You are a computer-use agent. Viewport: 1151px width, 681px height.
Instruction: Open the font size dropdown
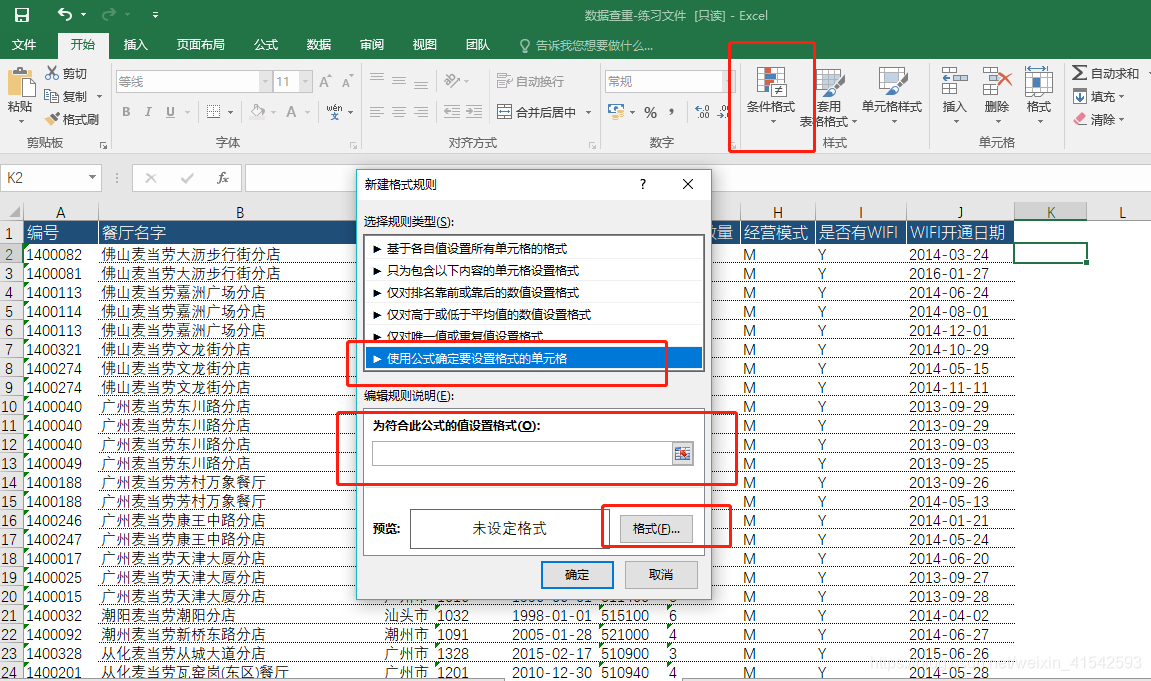coord(306,81)
